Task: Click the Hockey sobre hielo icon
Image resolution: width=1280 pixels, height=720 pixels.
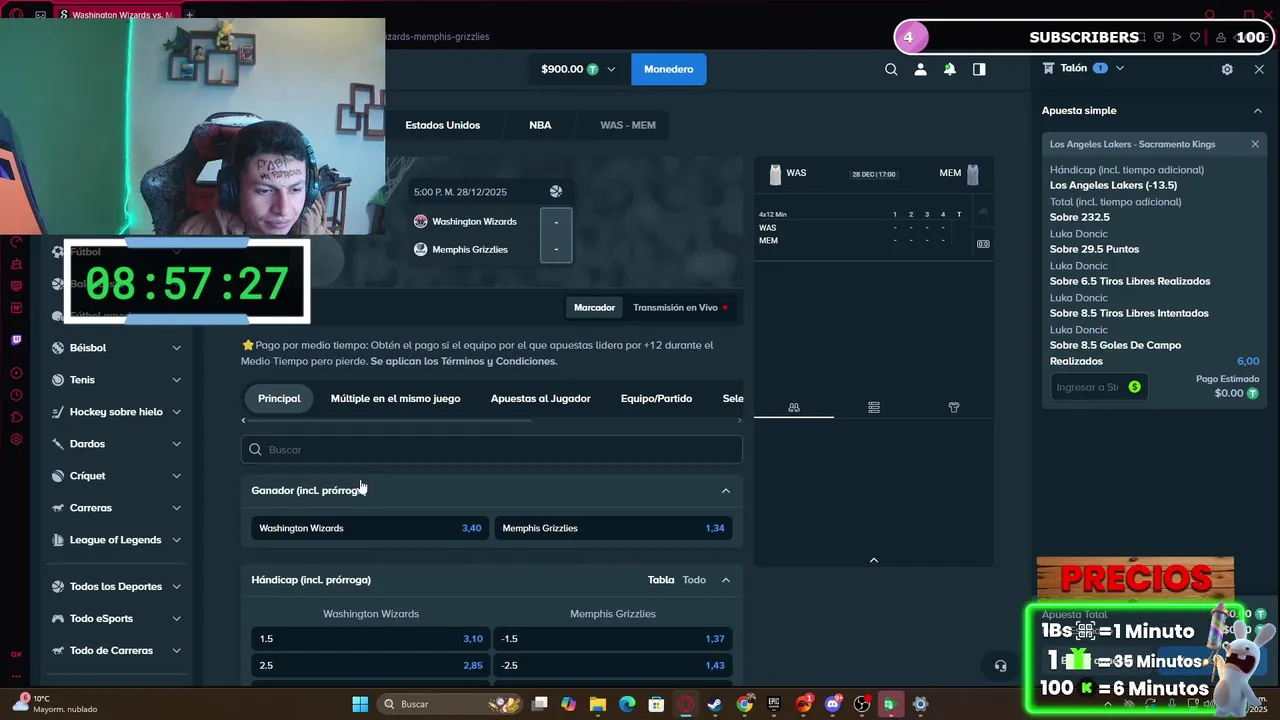Action: (x=58, y=412)
